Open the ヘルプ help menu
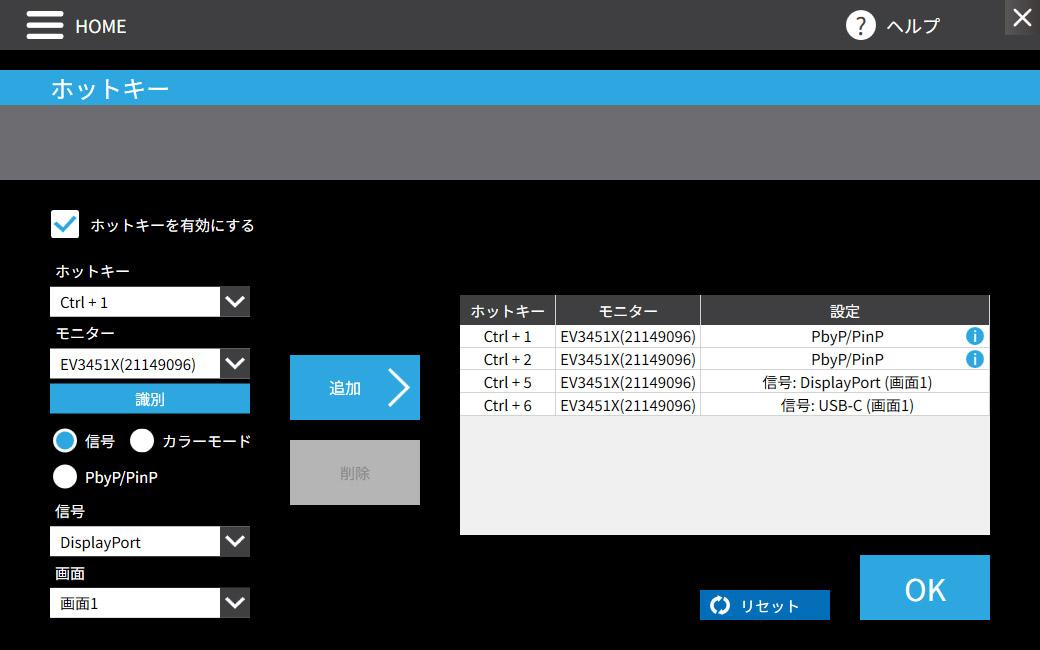1040x650 pixels. tap(913, 26)
